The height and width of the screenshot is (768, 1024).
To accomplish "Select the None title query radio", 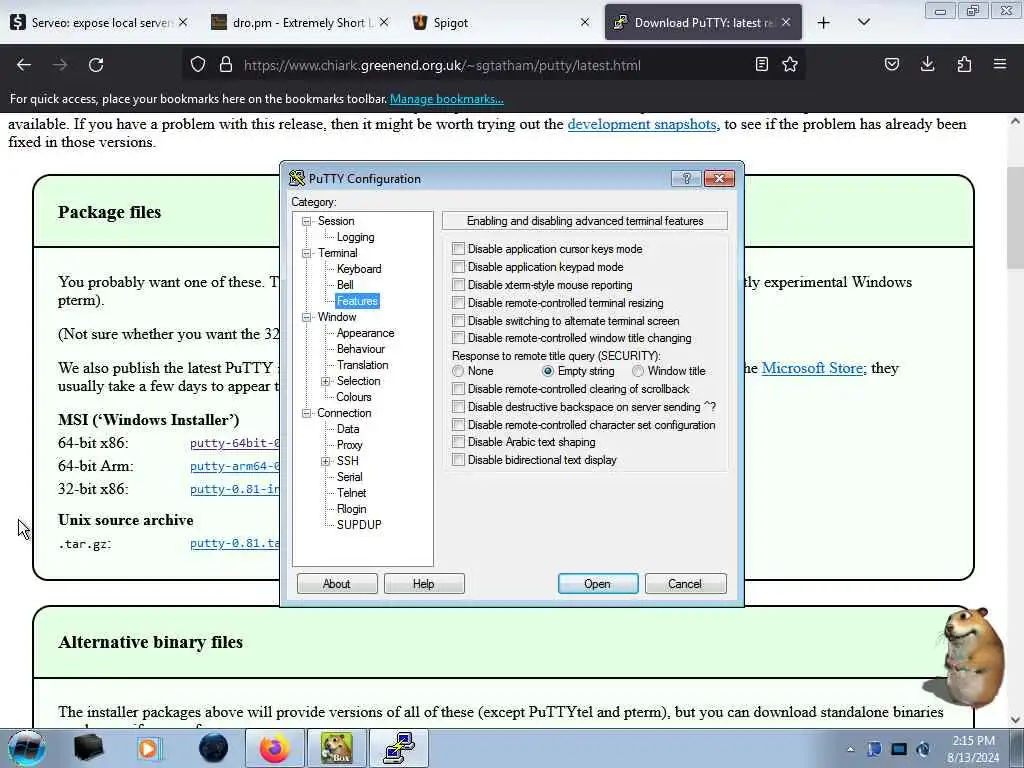I will [x=458, y=371].
